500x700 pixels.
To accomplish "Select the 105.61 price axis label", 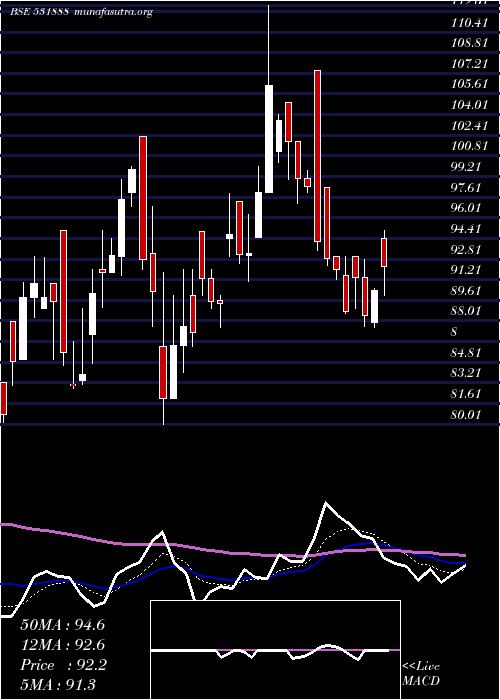I will click(469, 84).
